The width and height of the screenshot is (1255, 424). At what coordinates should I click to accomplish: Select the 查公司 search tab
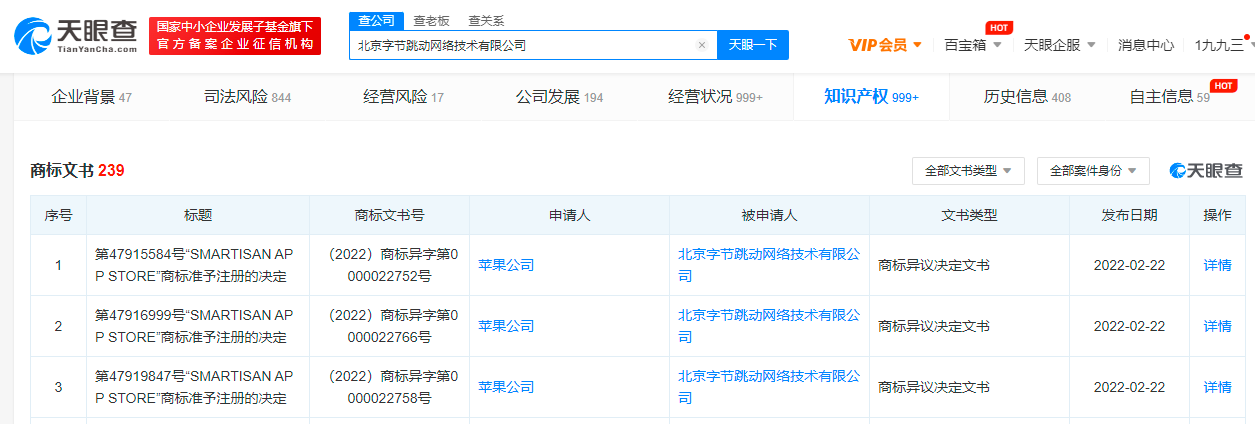(377, 20)
